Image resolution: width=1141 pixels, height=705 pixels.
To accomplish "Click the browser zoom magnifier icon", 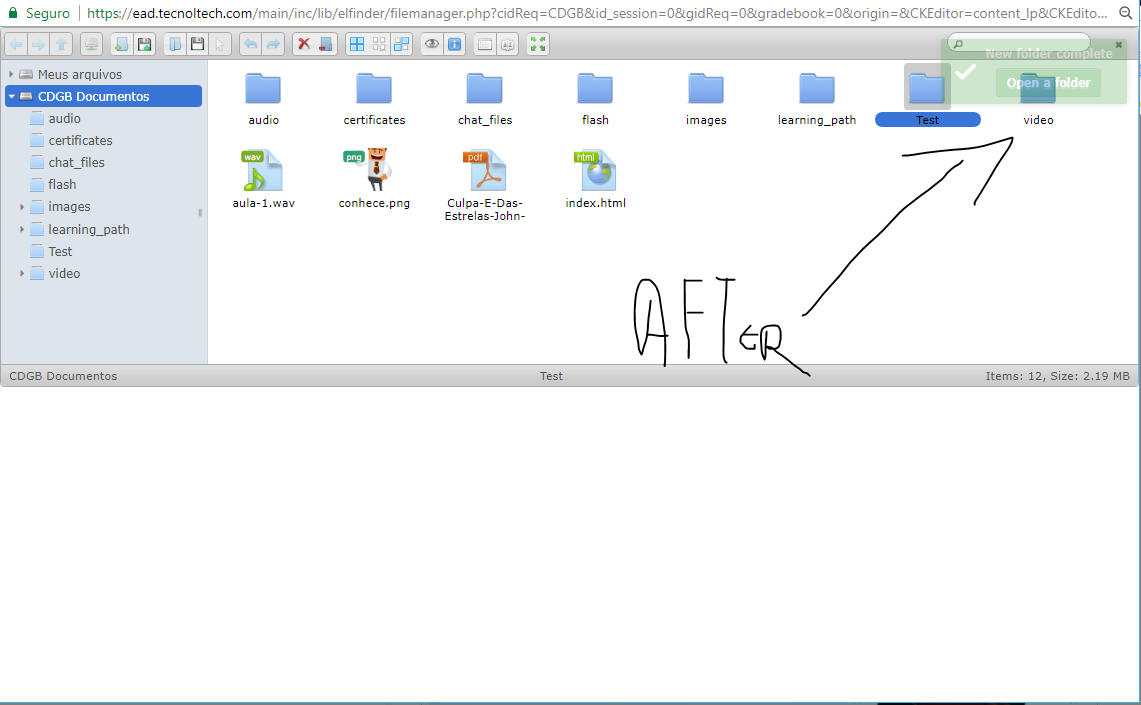I will click(1125, 13).
